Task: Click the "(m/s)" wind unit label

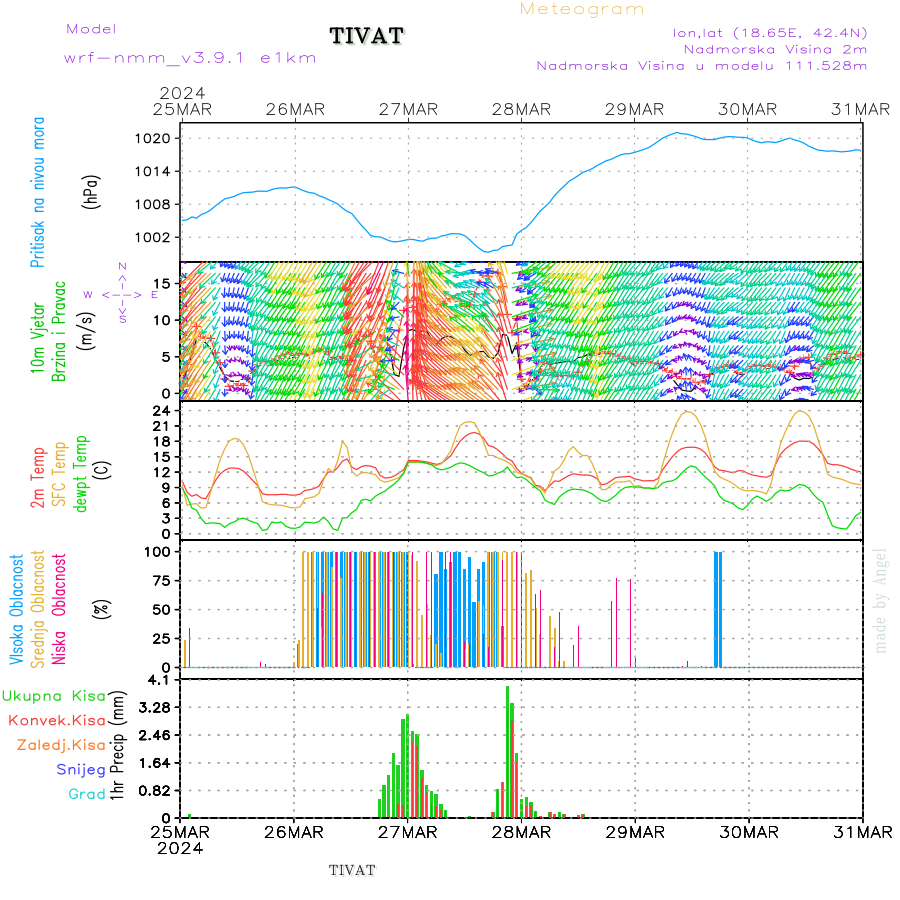Action: (x=86, y=331)
